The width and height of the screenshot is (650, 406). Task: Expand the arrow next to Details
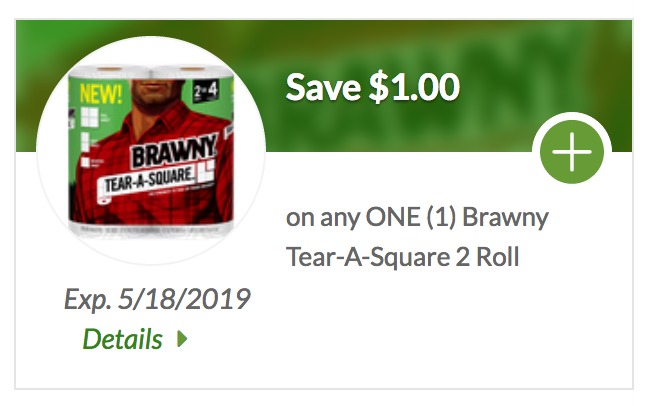tap(182, 339)
